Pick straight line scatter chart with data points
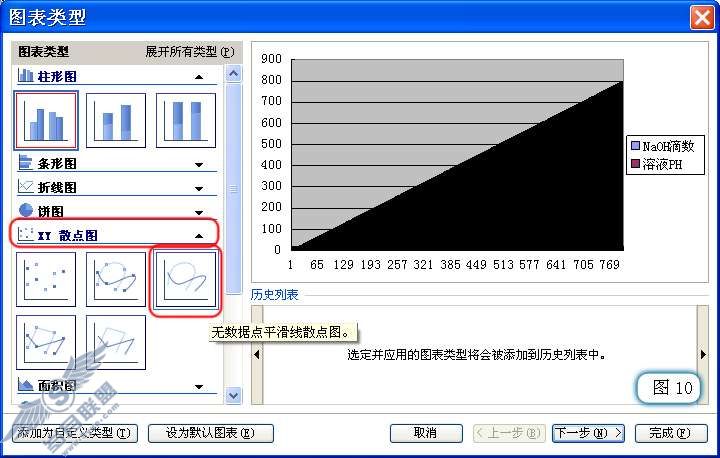This screenshot has width=720, height=458. (x=46, y=342)
